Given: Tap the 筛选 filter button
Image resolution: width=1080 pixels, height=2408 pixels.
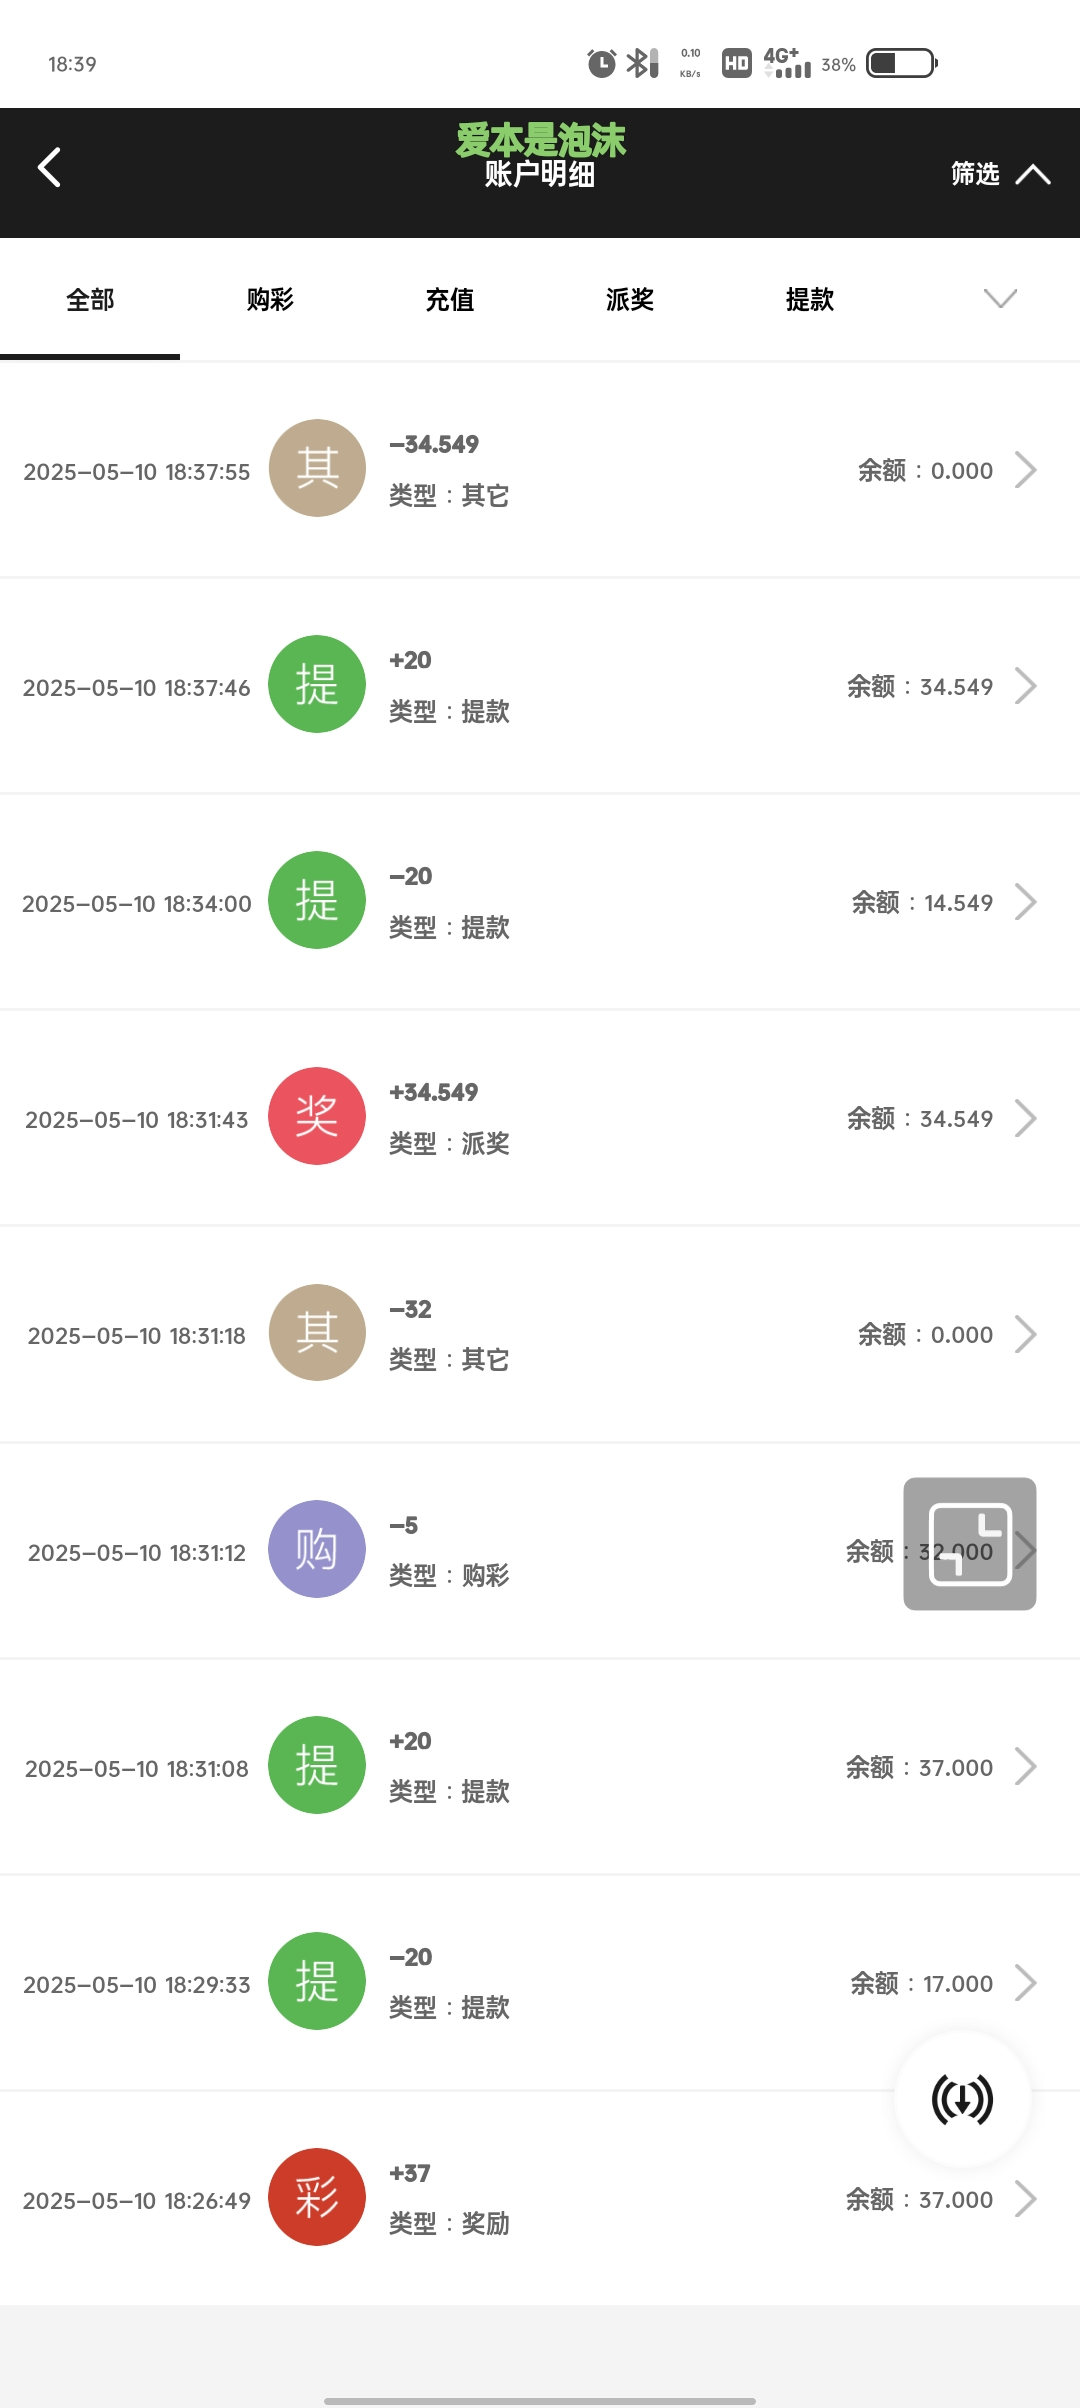Looking at the screenshot, I should [975, 174].
